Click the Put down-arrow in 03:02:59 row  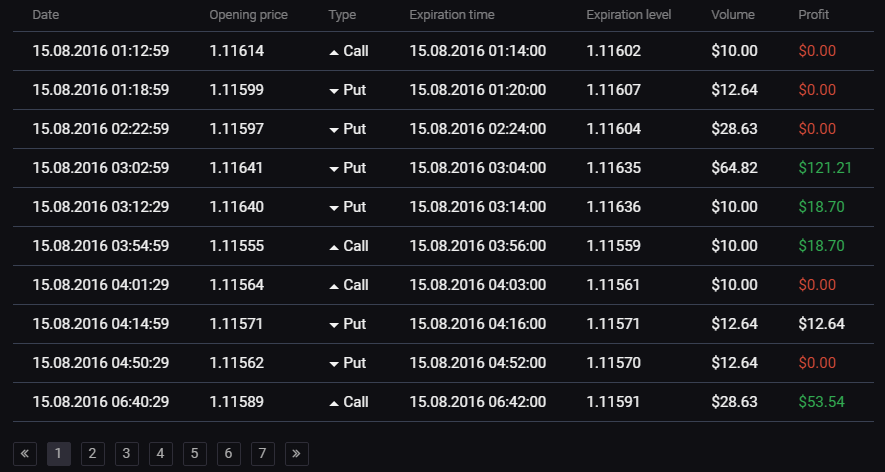[x=334, y=169]
